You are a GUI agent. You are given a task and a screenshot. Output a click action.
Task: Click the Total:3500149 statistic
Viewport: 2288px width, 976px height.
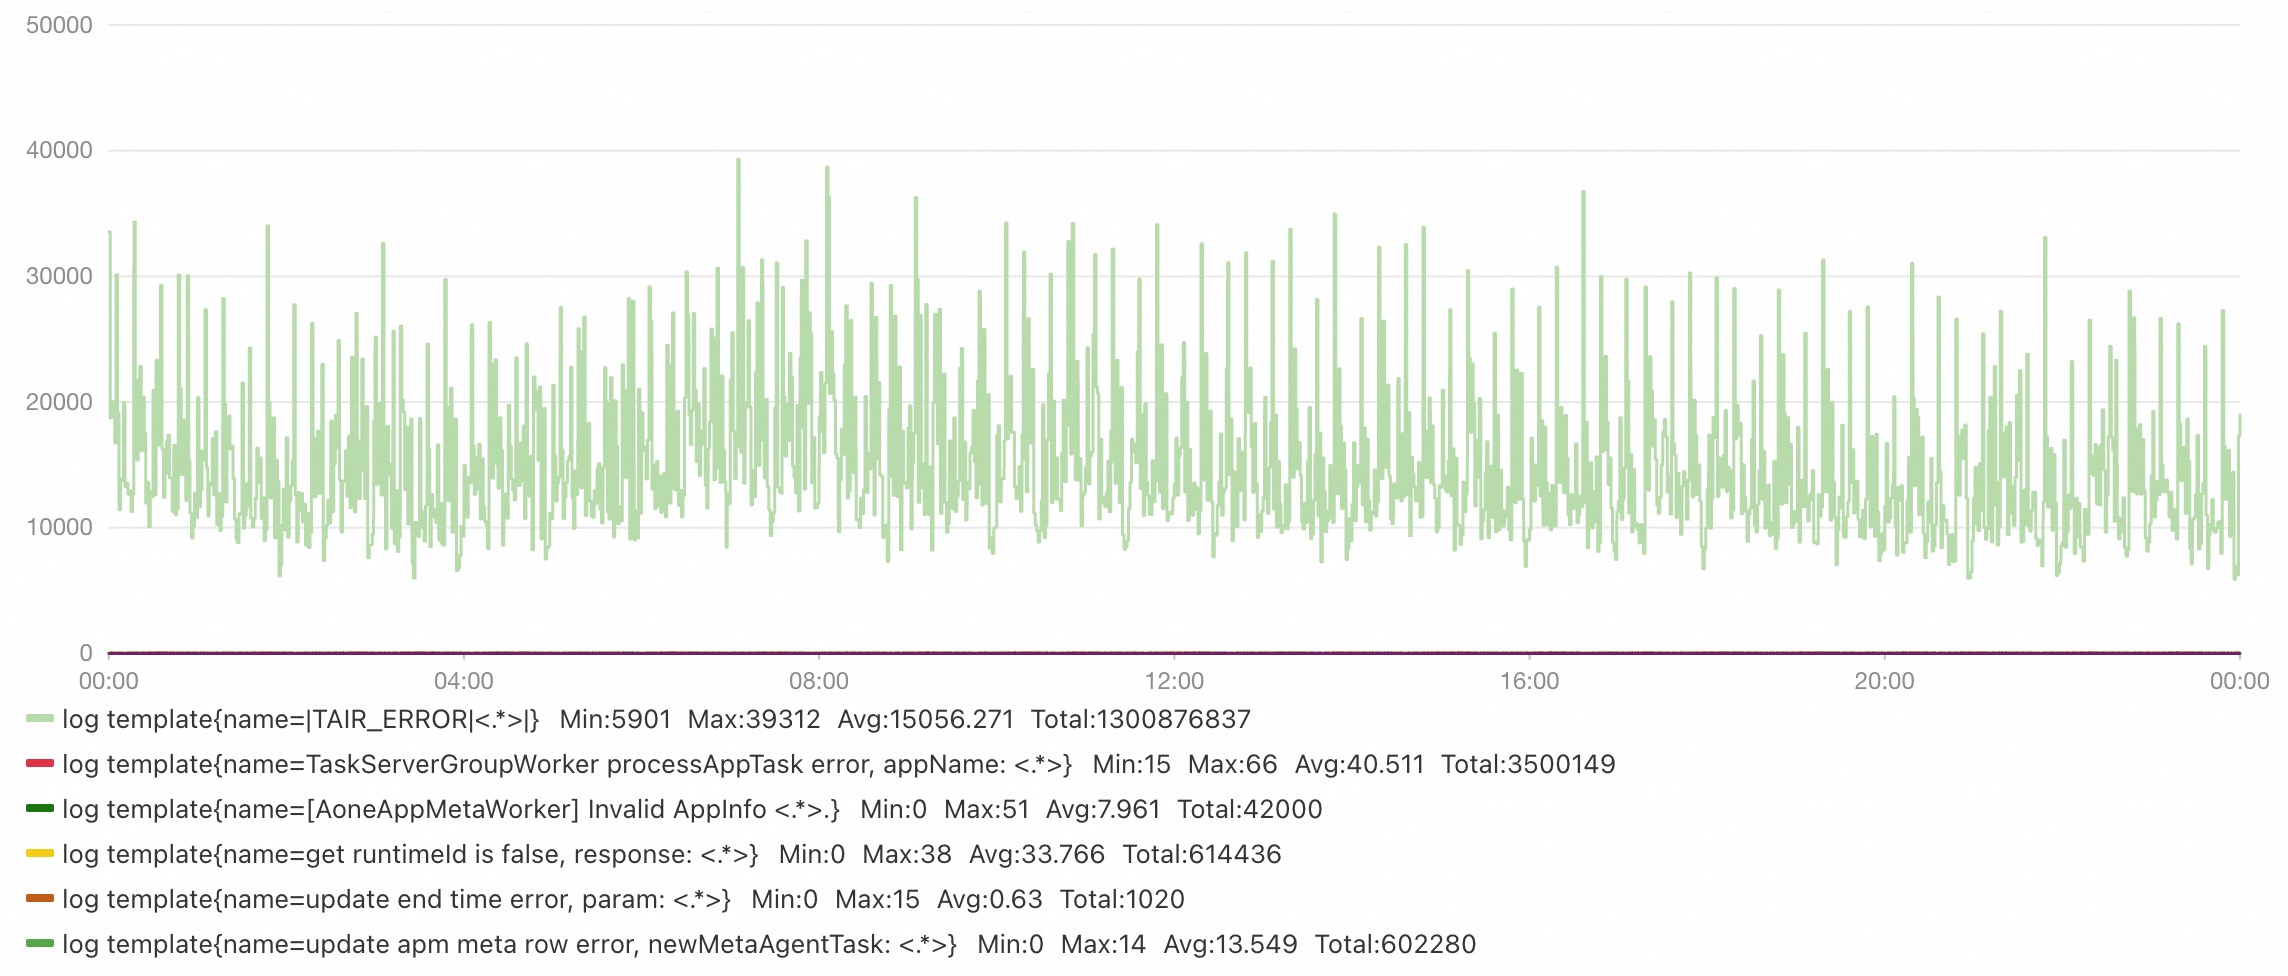(x=1528, y=764)
